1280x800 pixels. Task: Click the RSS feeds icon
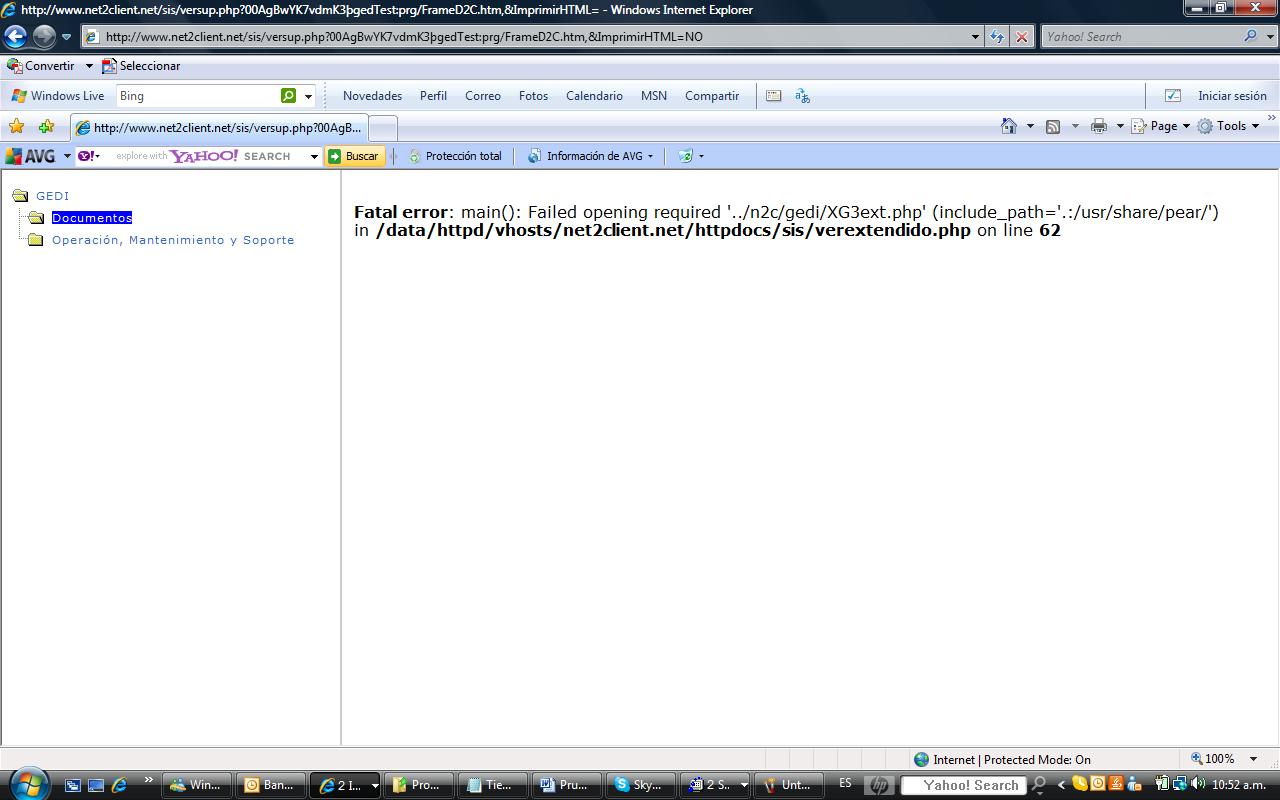point(1053,126)
